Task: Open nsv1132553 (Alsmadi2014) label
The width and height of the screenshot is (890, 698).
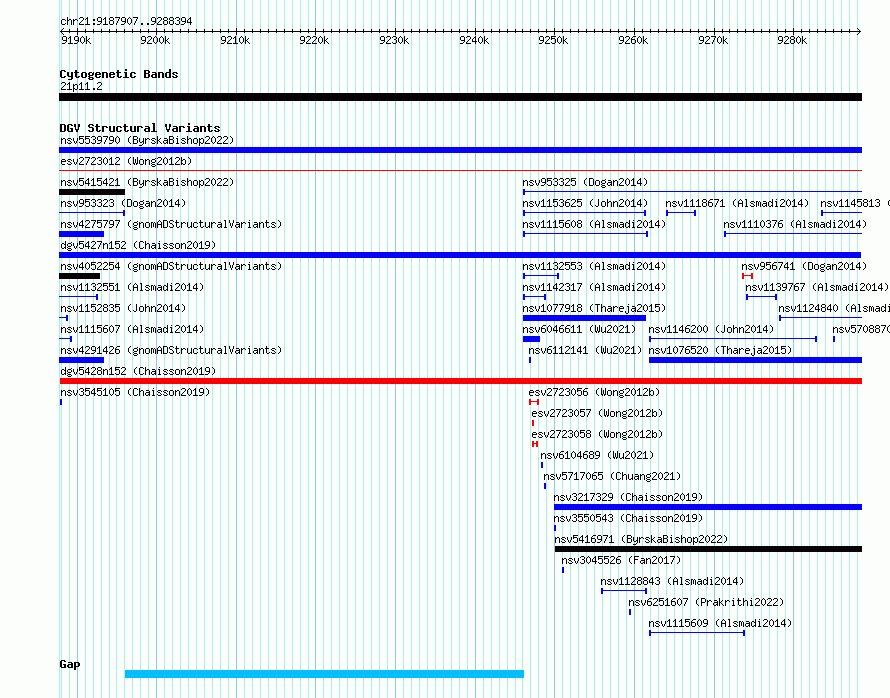Action: point(594,266)
